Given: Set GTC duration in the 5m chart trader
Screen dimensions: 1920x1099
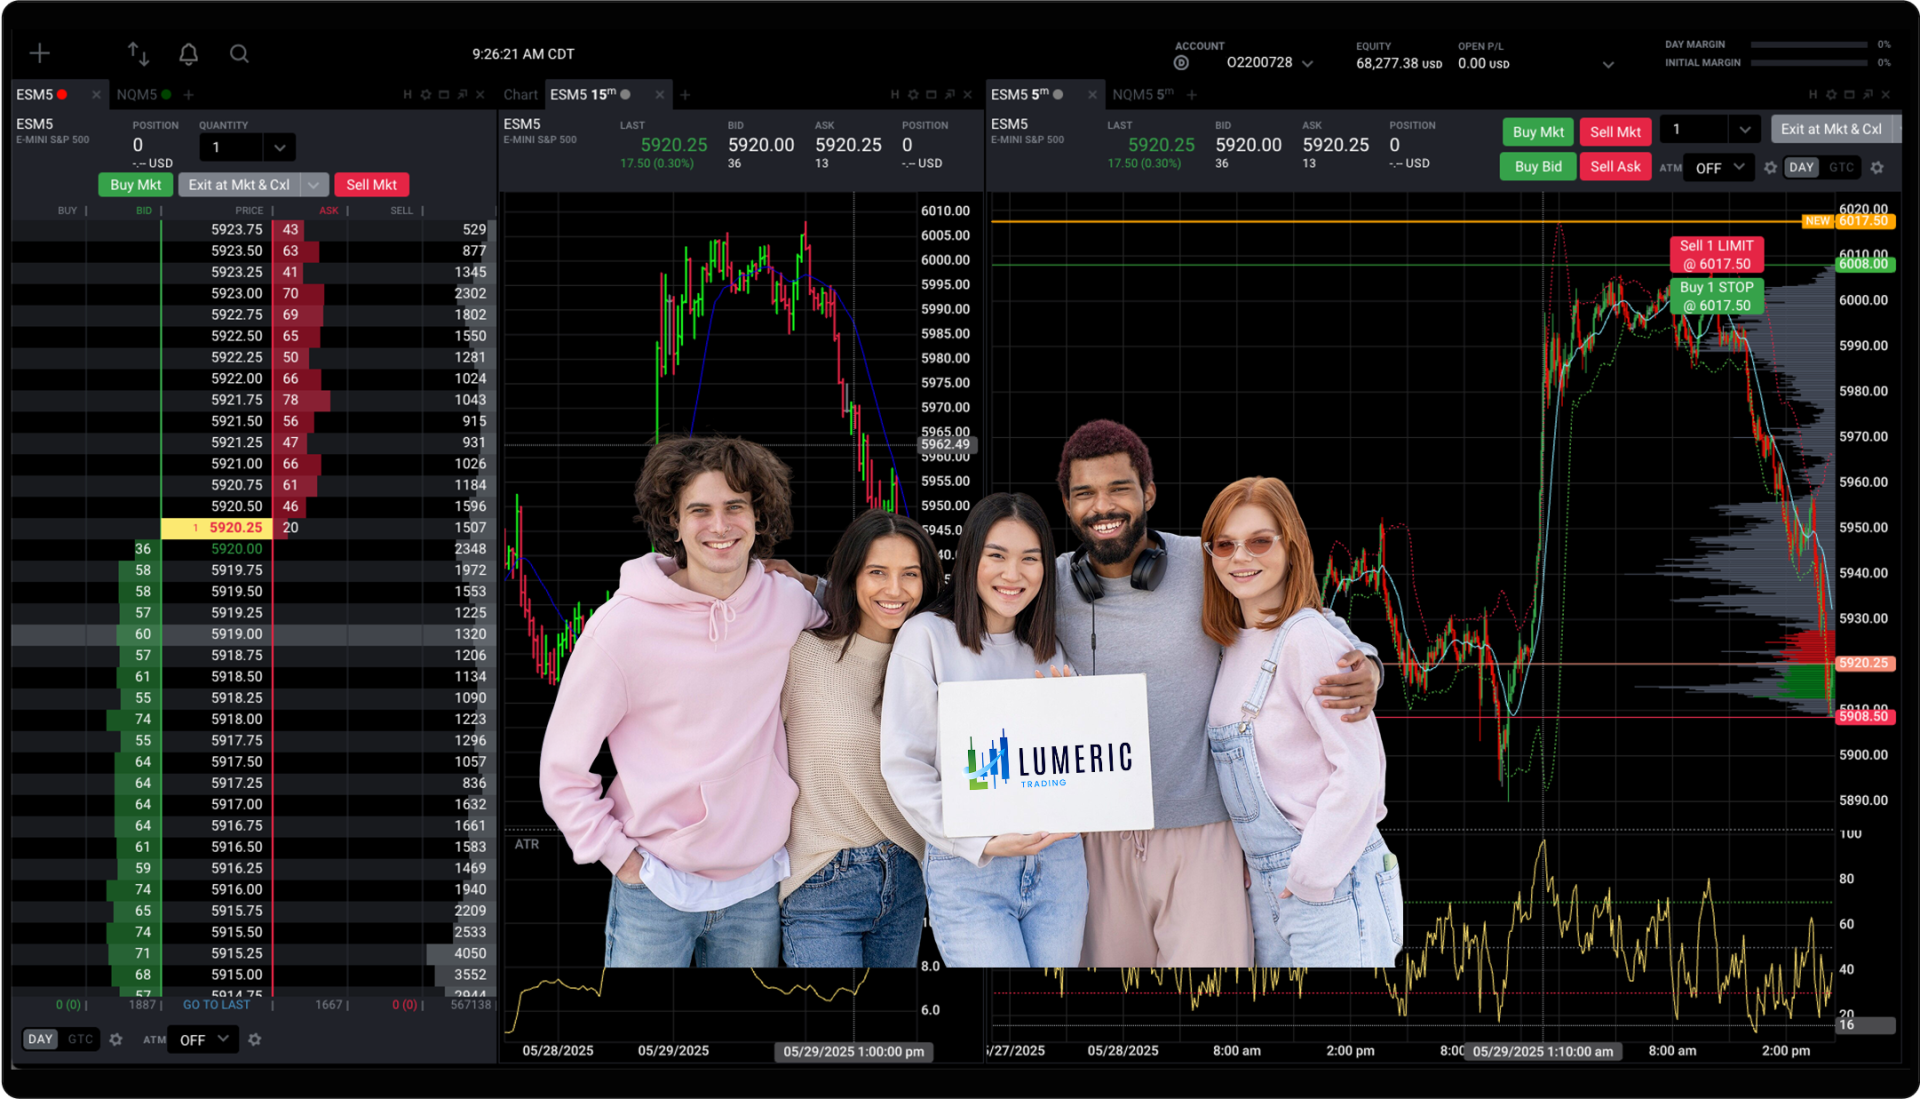Looking at the screenshot, I should click(1841, 168).
